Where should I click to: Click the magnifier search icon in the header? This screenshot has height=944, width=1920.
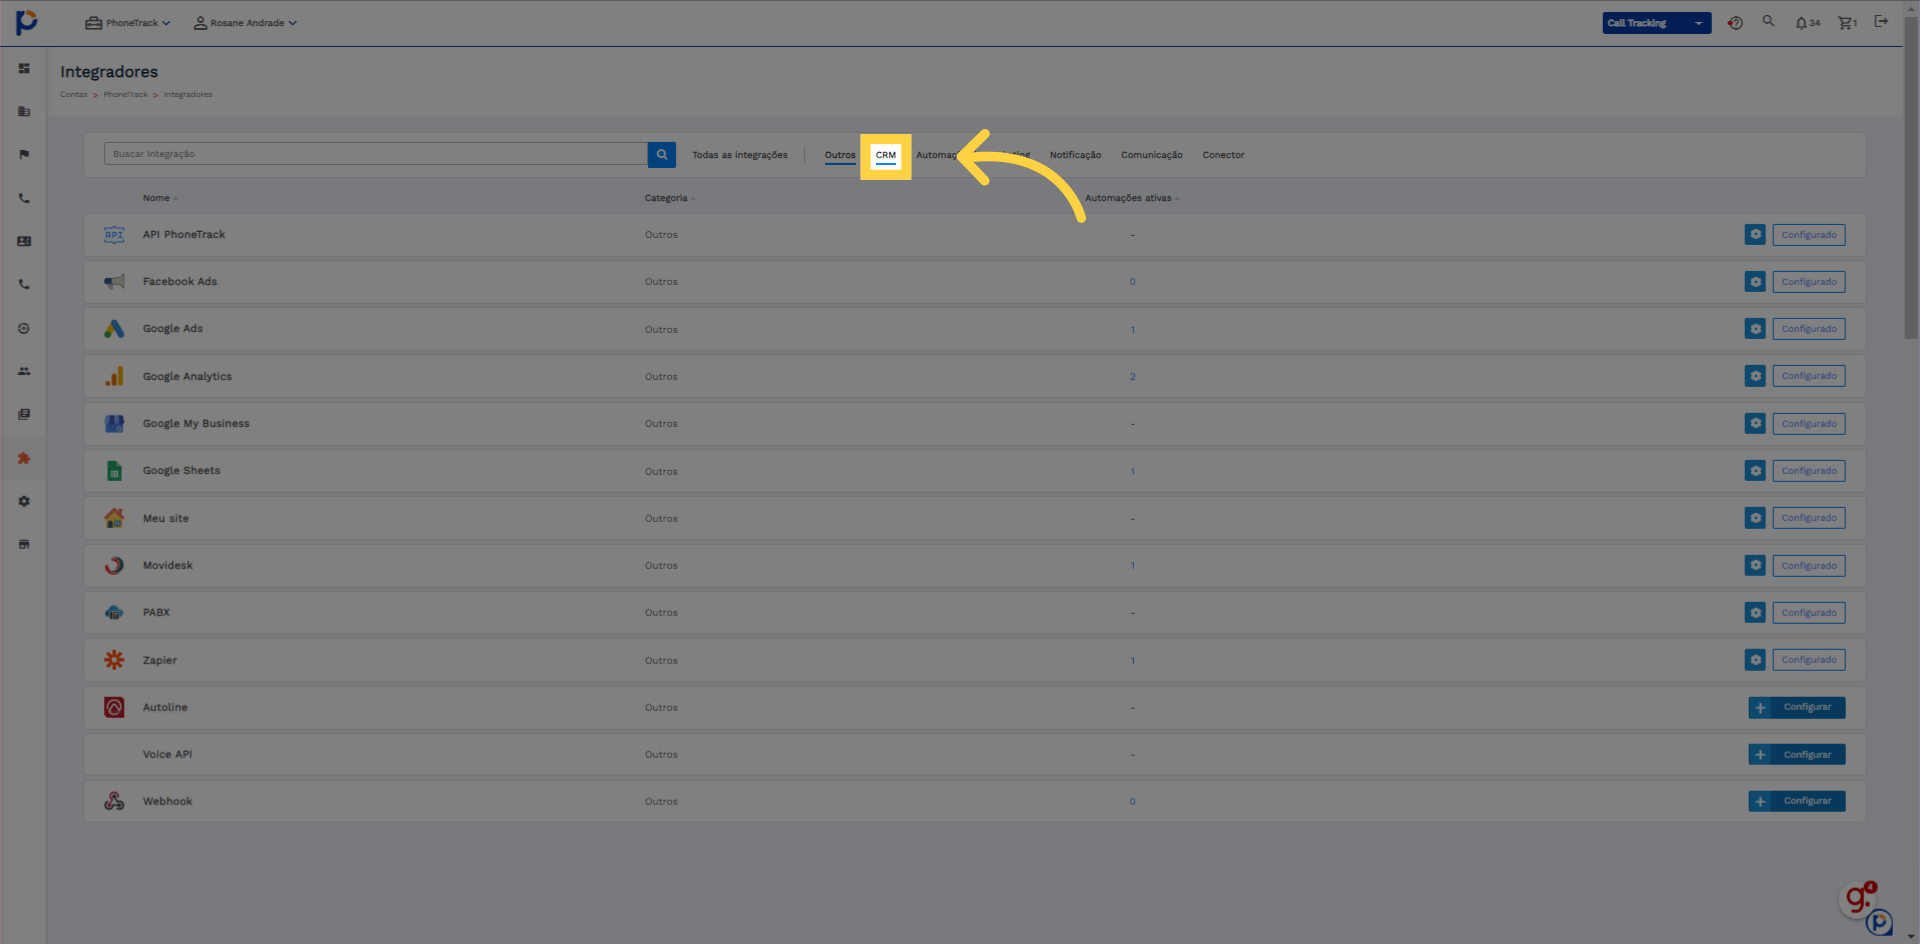(x=1768, y=21)
